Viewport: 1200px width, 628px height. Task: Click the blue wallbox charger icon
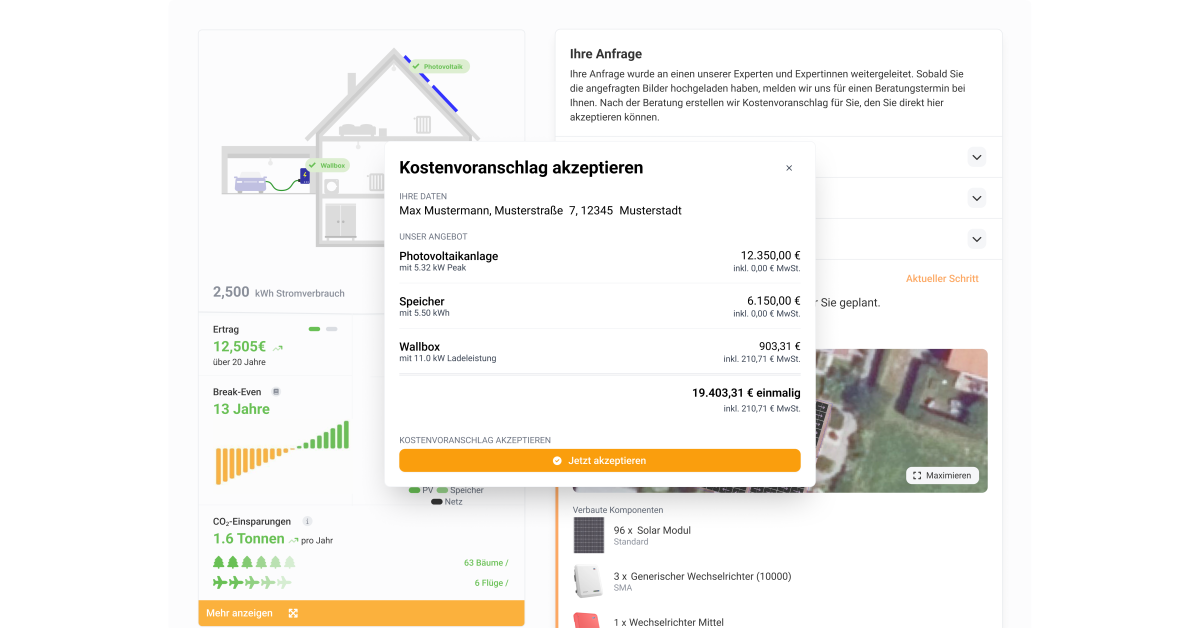pos(305,176)
